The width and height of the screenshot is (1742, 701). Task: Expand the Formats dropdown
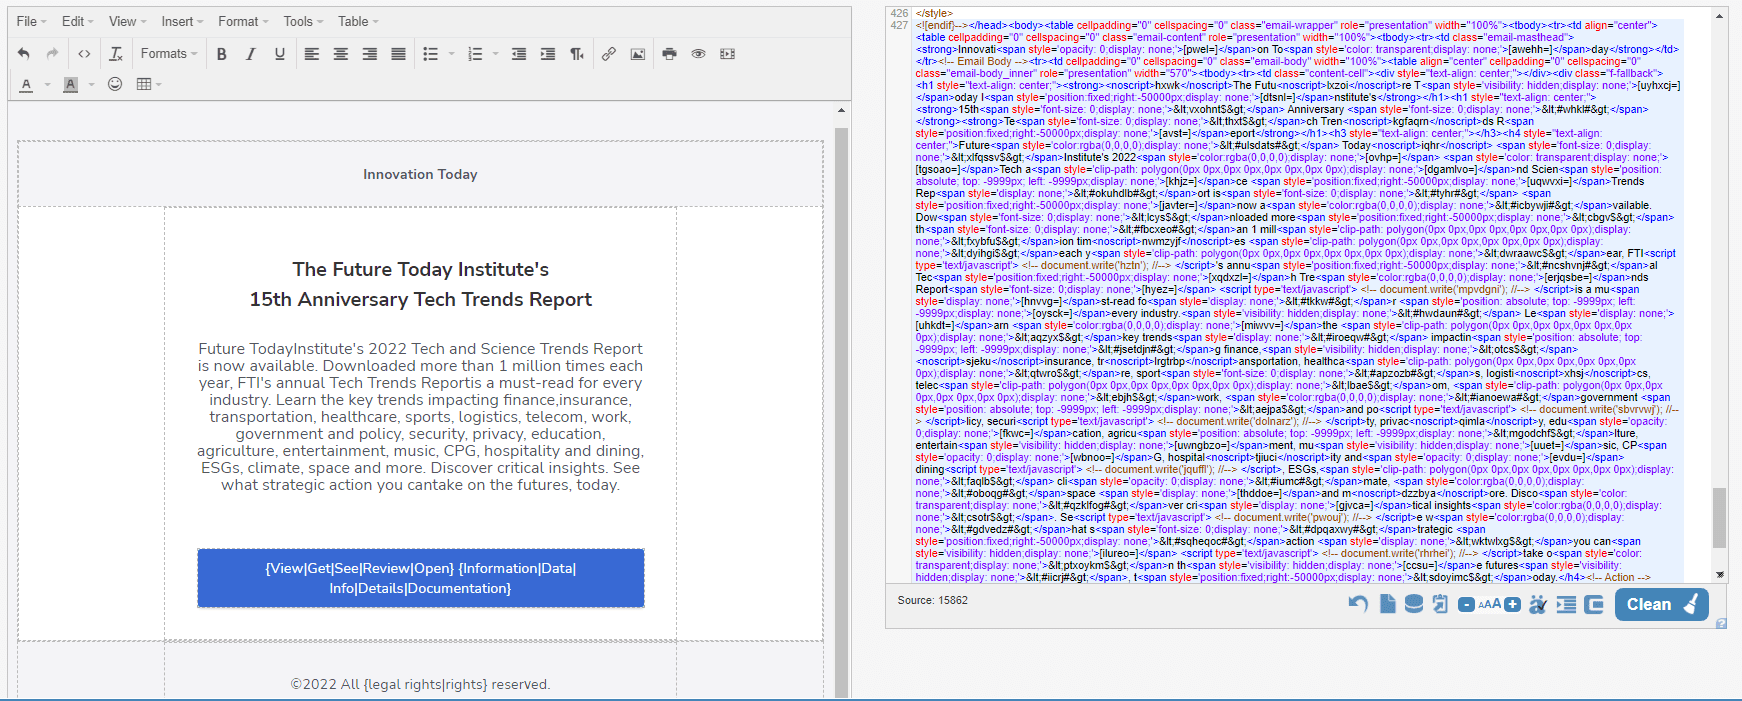pos(168,54)
